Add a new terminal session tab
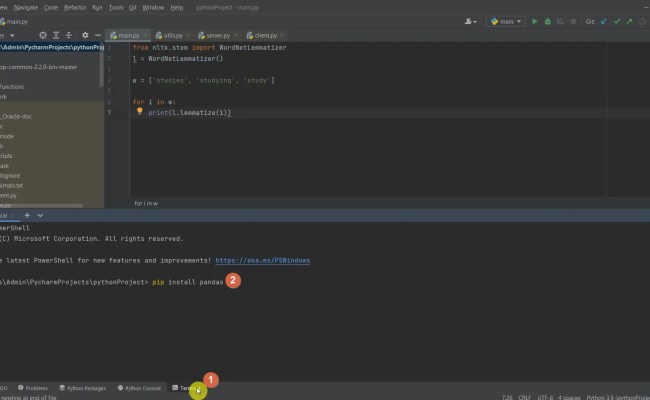 pyautogui.click(x=27, y=216)
